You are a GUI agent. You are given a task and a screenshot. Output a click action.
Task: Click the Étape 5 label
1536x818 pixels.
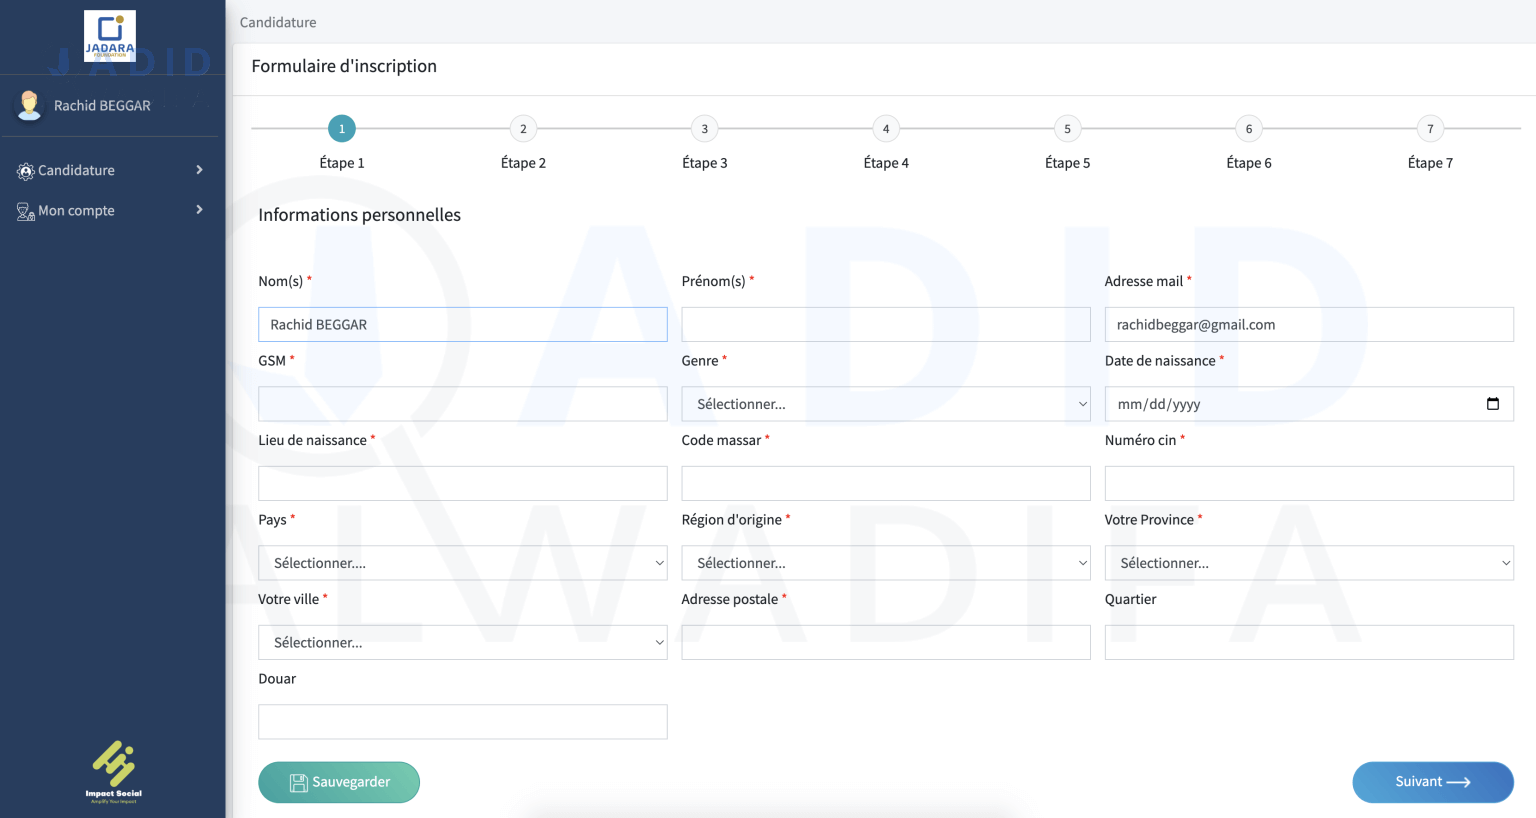(1067, 163)
